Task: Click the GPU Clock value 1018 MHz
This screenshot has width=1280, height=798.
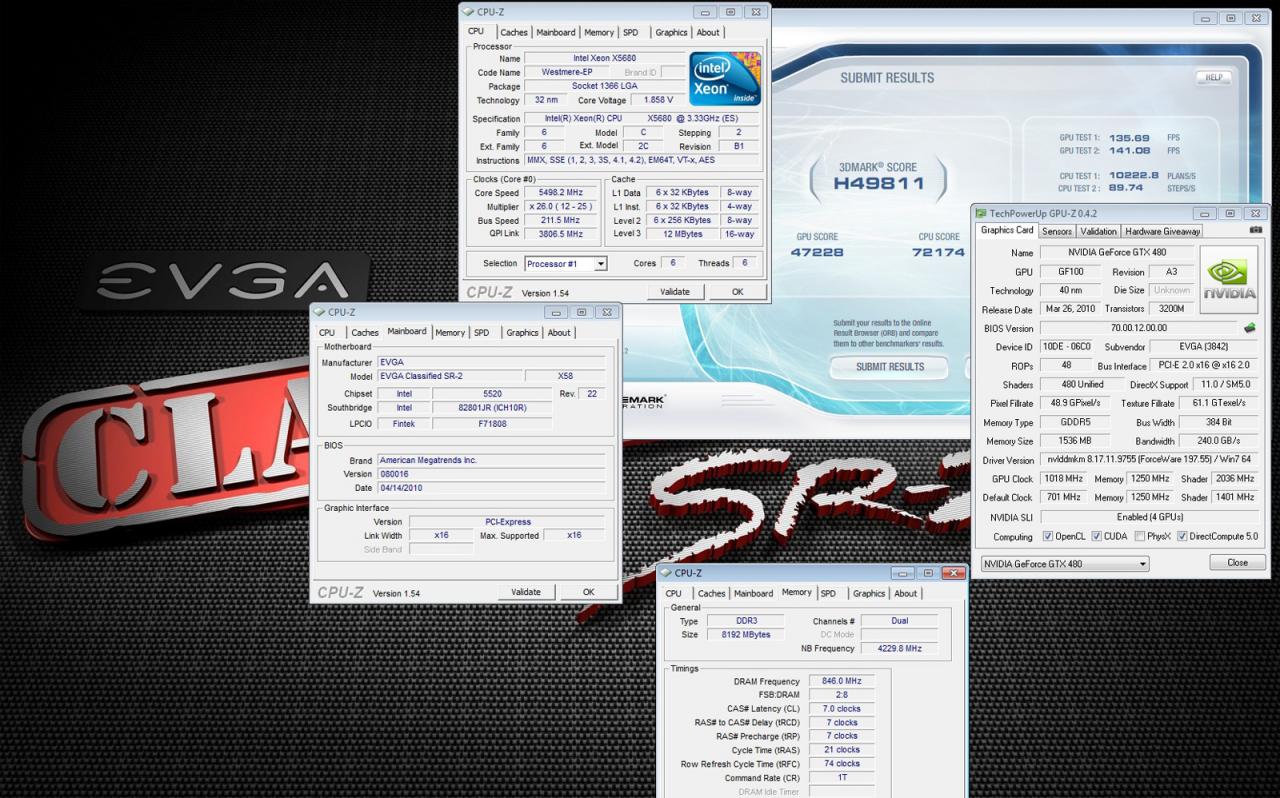Action: (x=1063, y=479)
